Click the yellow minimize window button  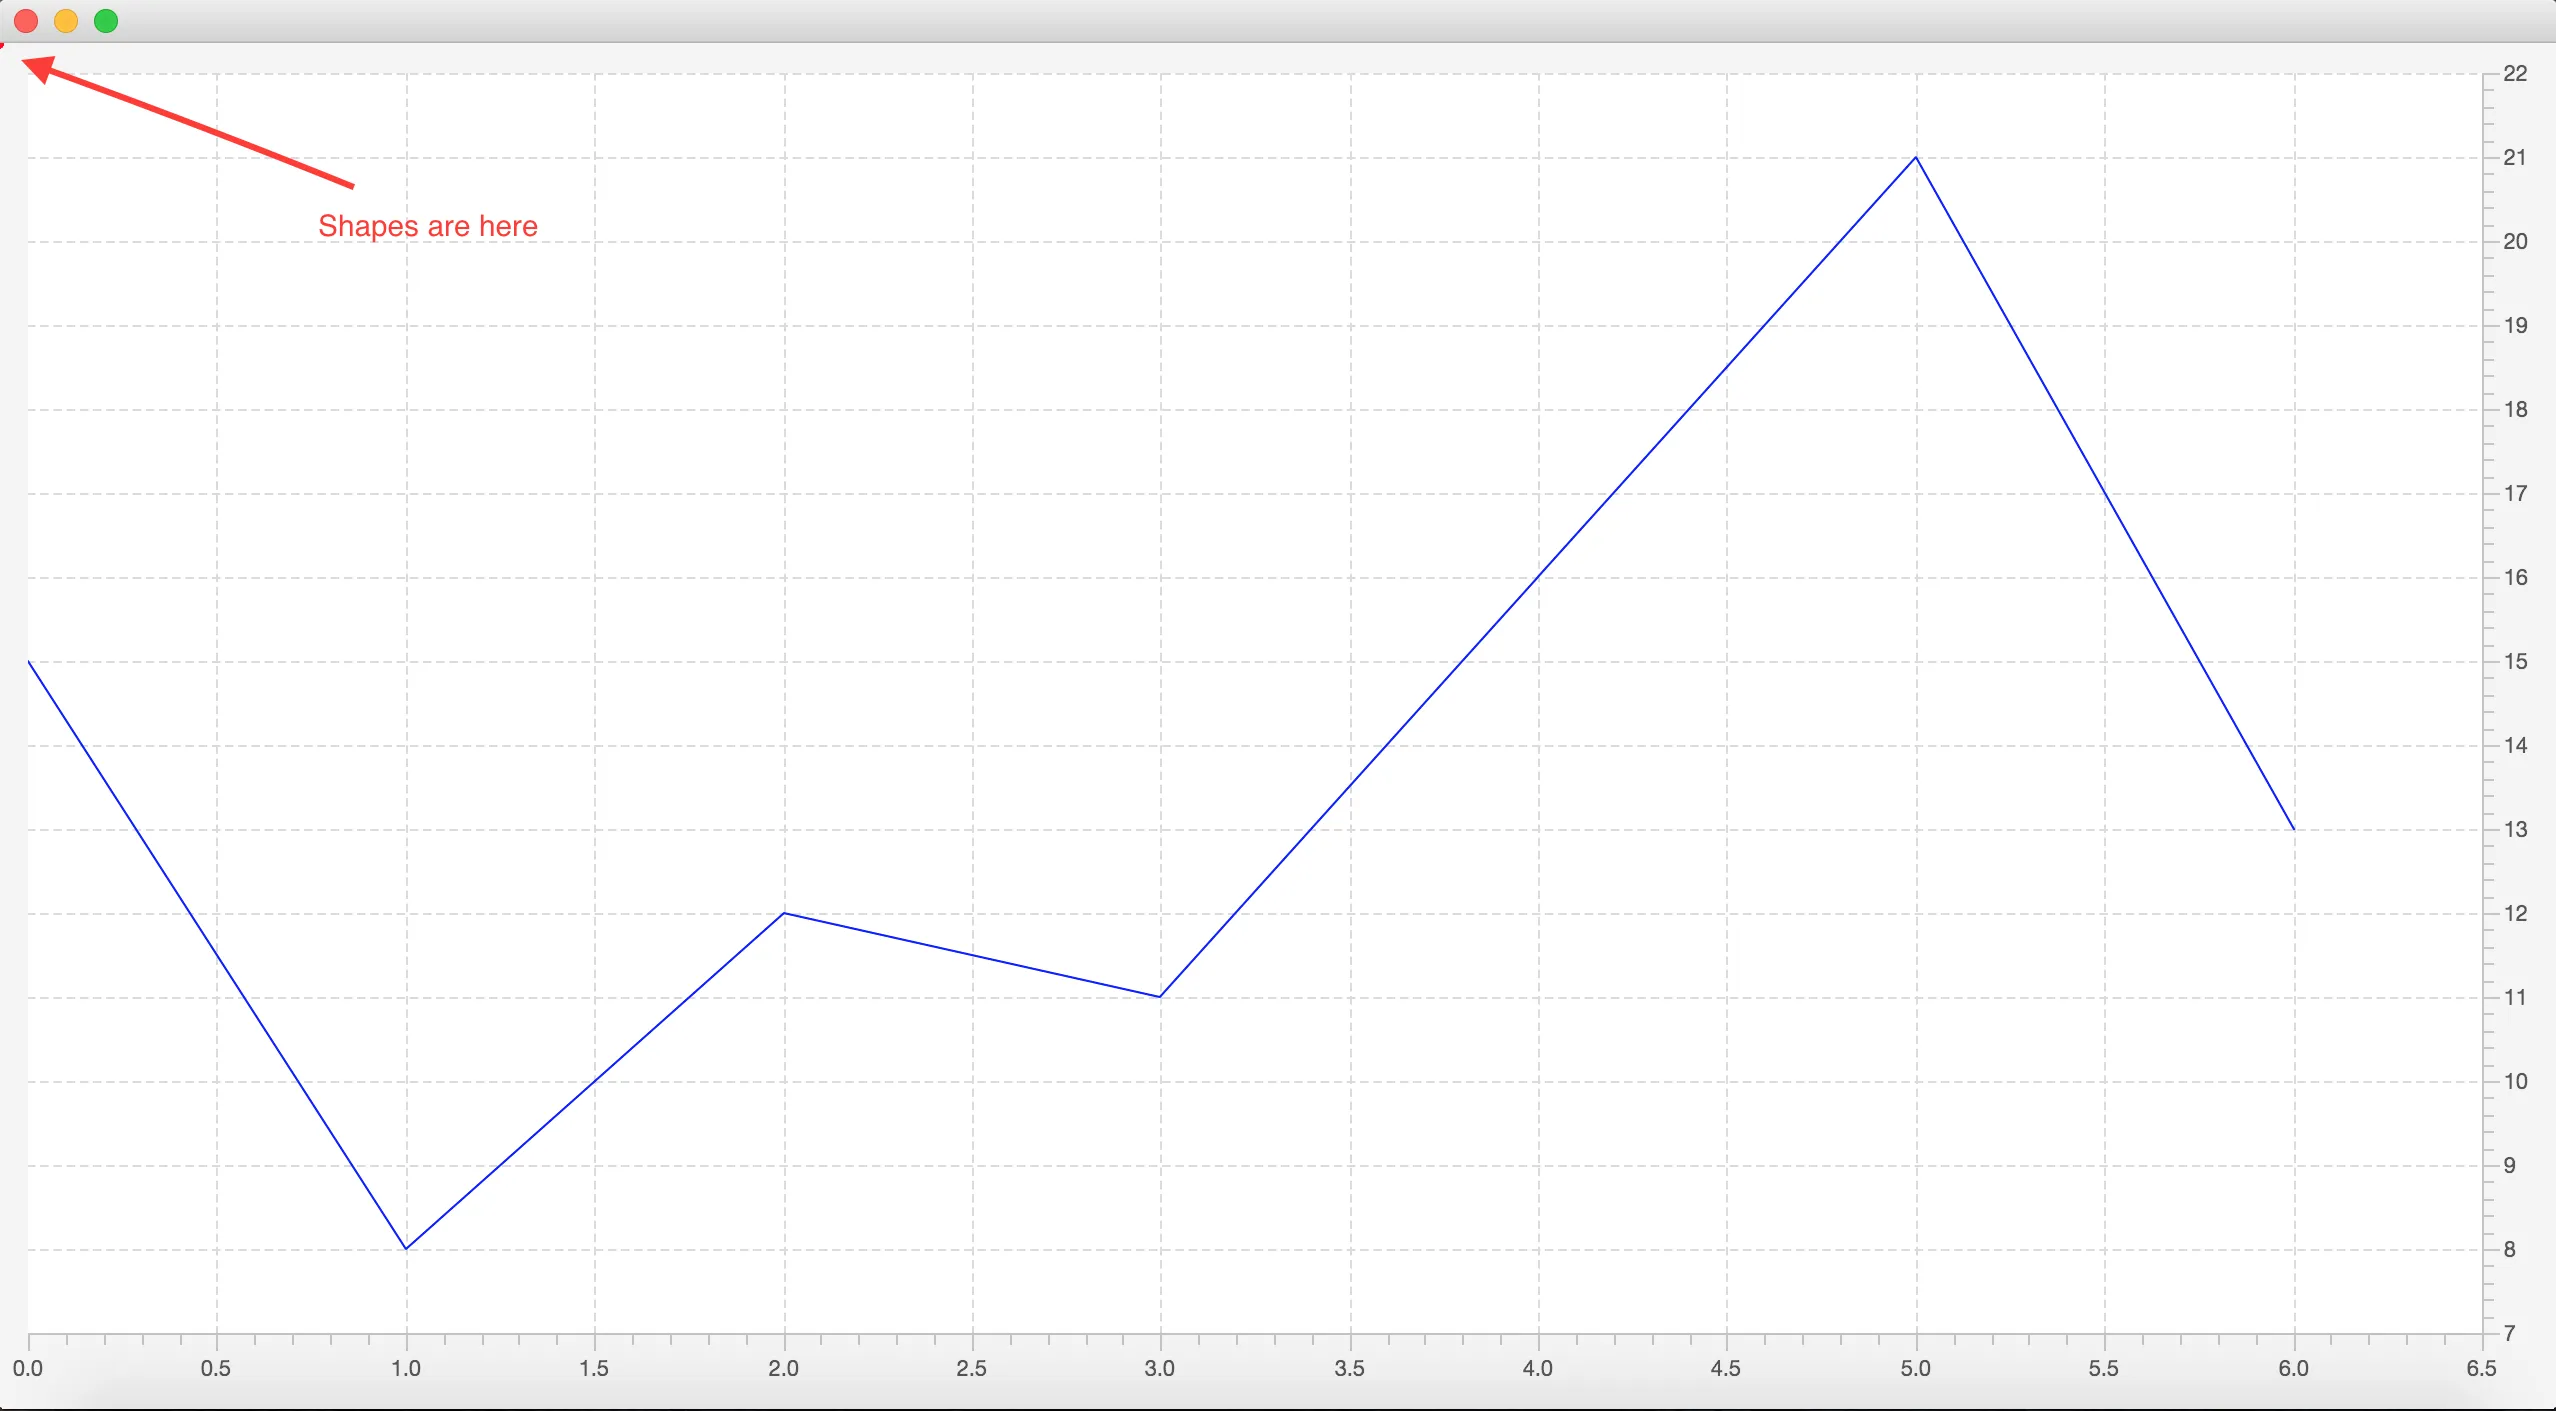[x=66, y=21]
